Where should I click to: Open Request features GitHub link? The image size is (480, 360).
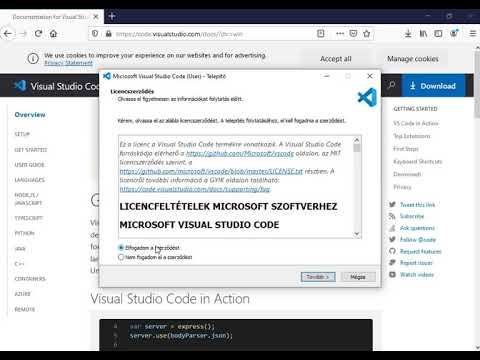[x=420, y=251]
